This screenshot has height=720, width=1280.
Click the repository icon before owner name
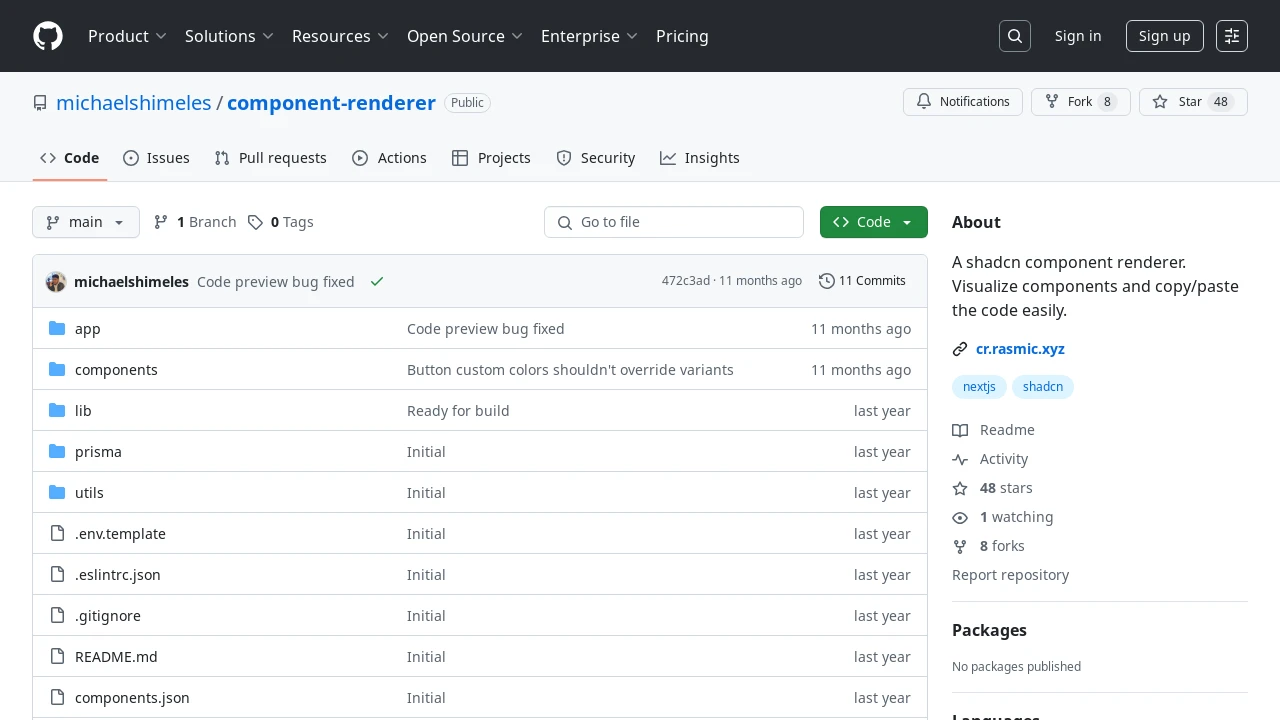click(x=40, y=103)
